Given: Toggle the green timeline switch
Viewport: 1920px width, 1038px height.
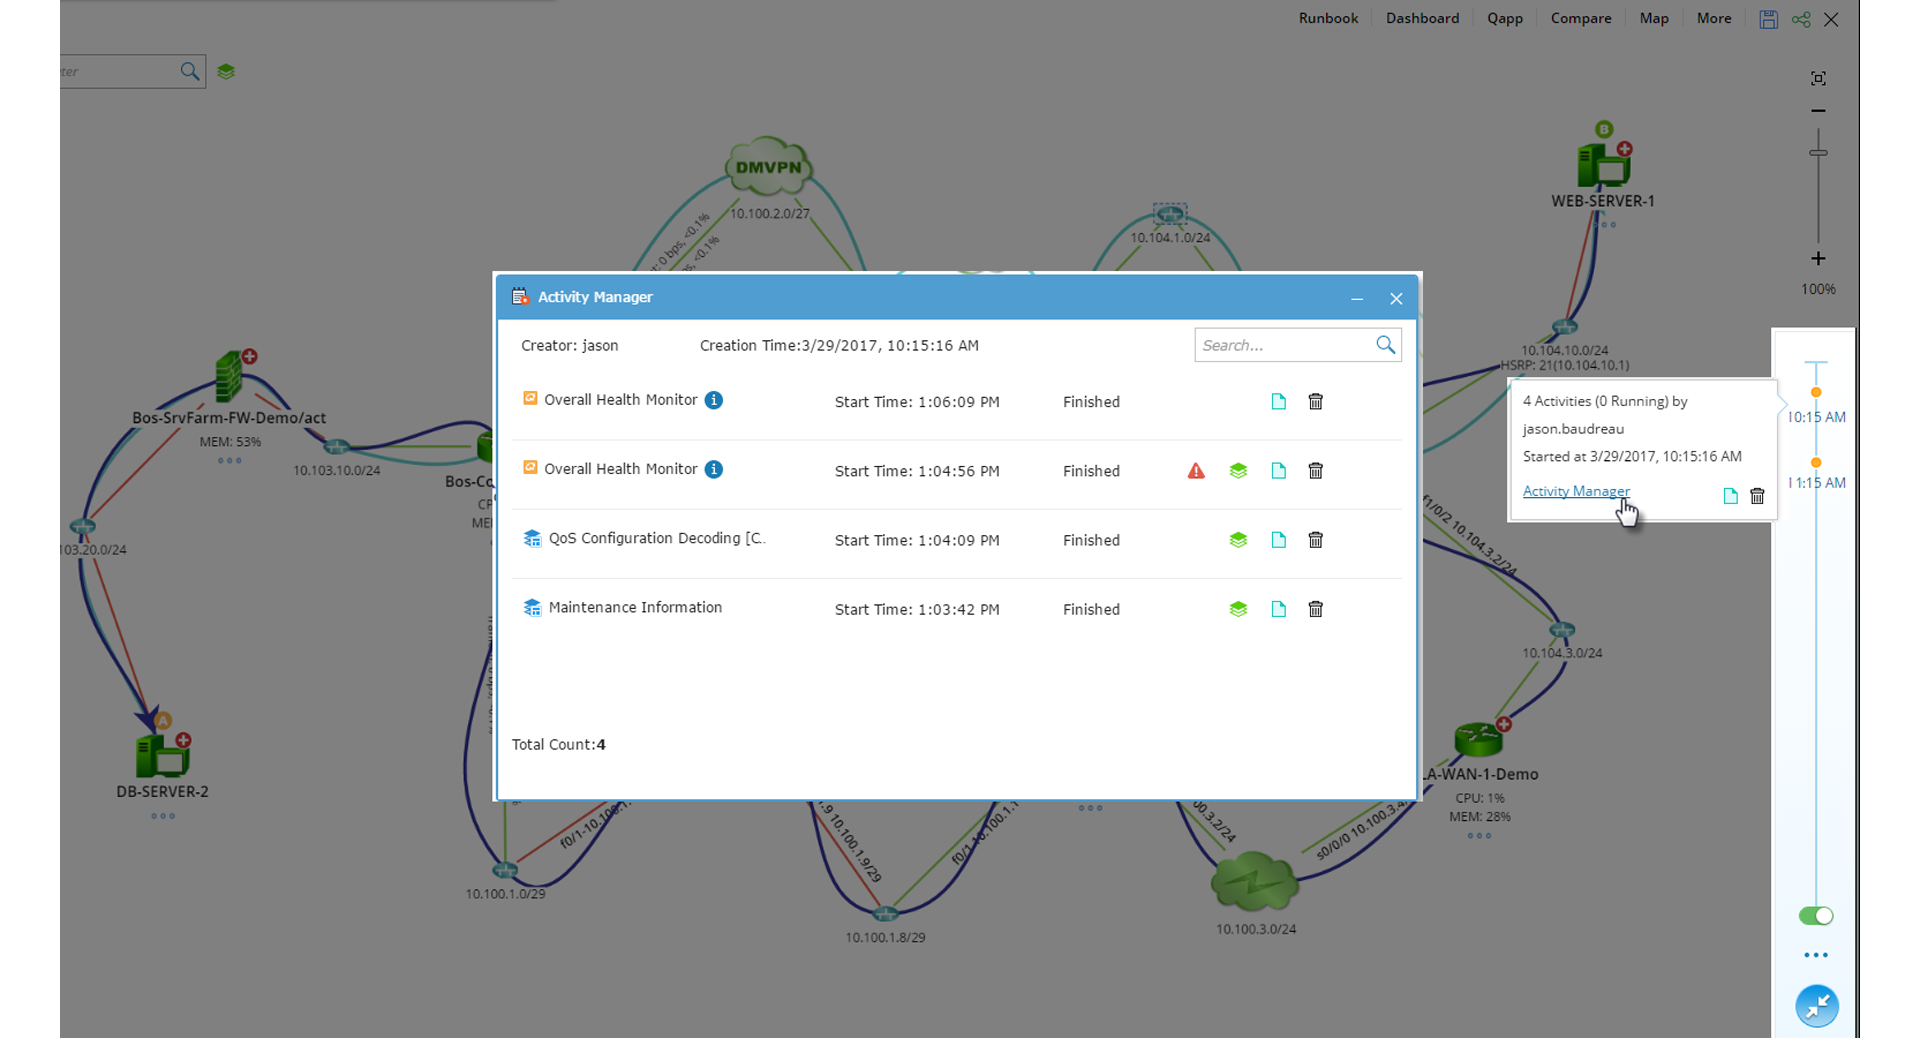Looking at the screenshot, I should point(1816,915).
